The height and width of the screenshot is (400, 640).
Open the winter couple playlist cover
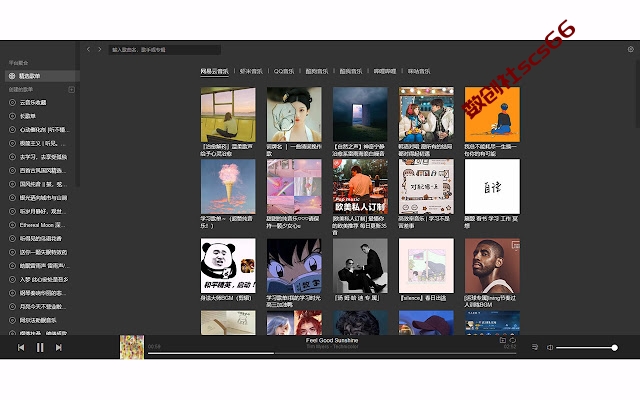[x=426, y=114]
